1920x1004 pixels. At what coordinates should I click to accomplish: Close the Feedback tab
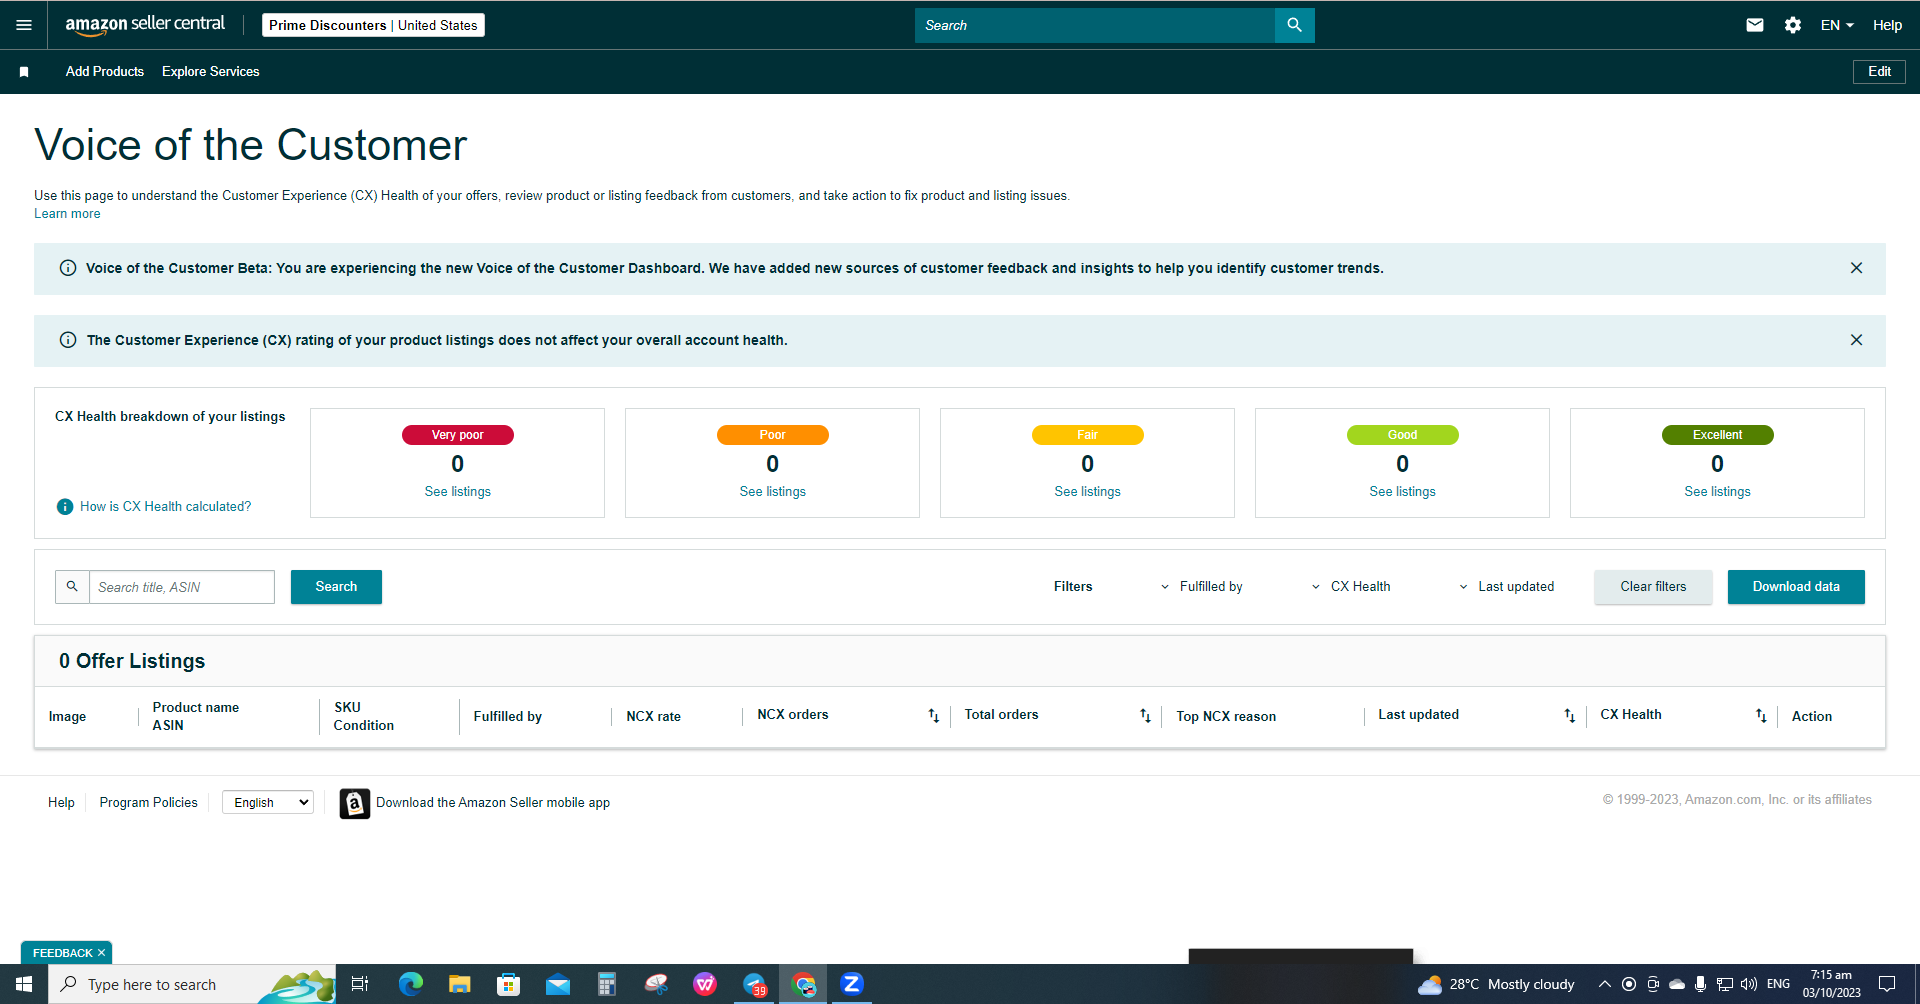pyautogui.click(x=101, y=953)
